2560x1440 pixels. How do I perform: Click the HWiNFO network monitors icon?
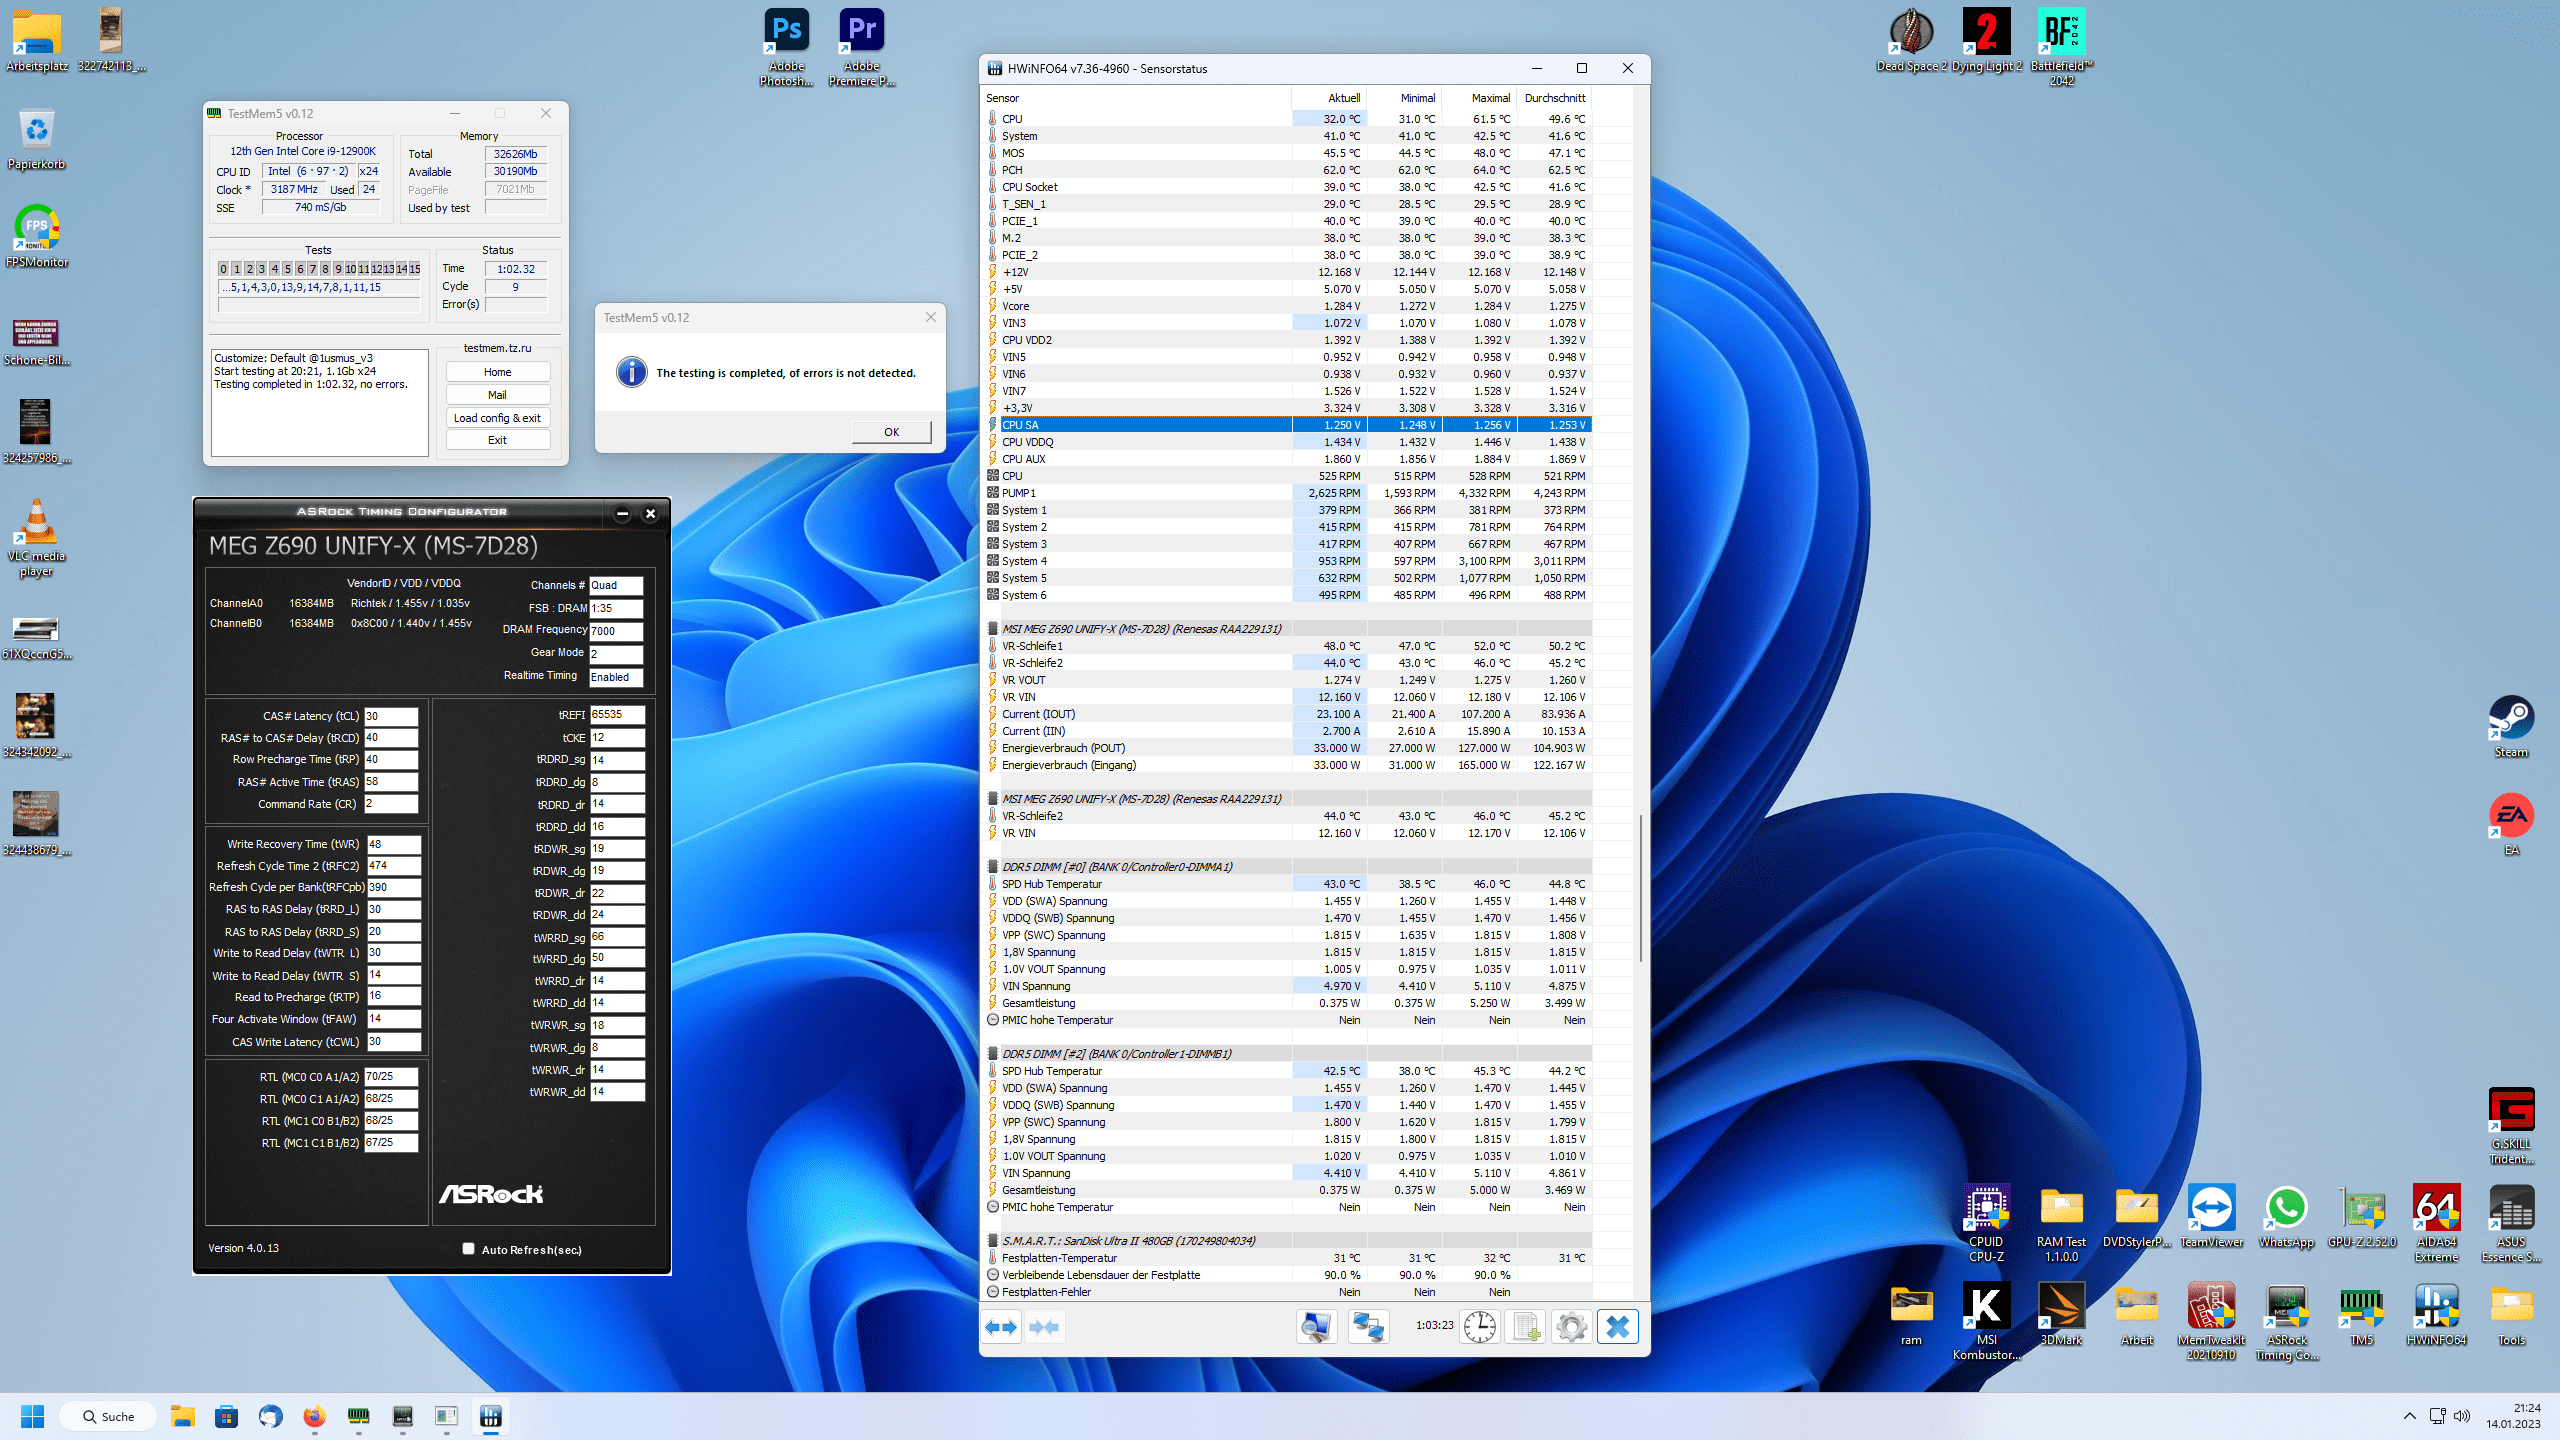[x=1367, y=1327]
